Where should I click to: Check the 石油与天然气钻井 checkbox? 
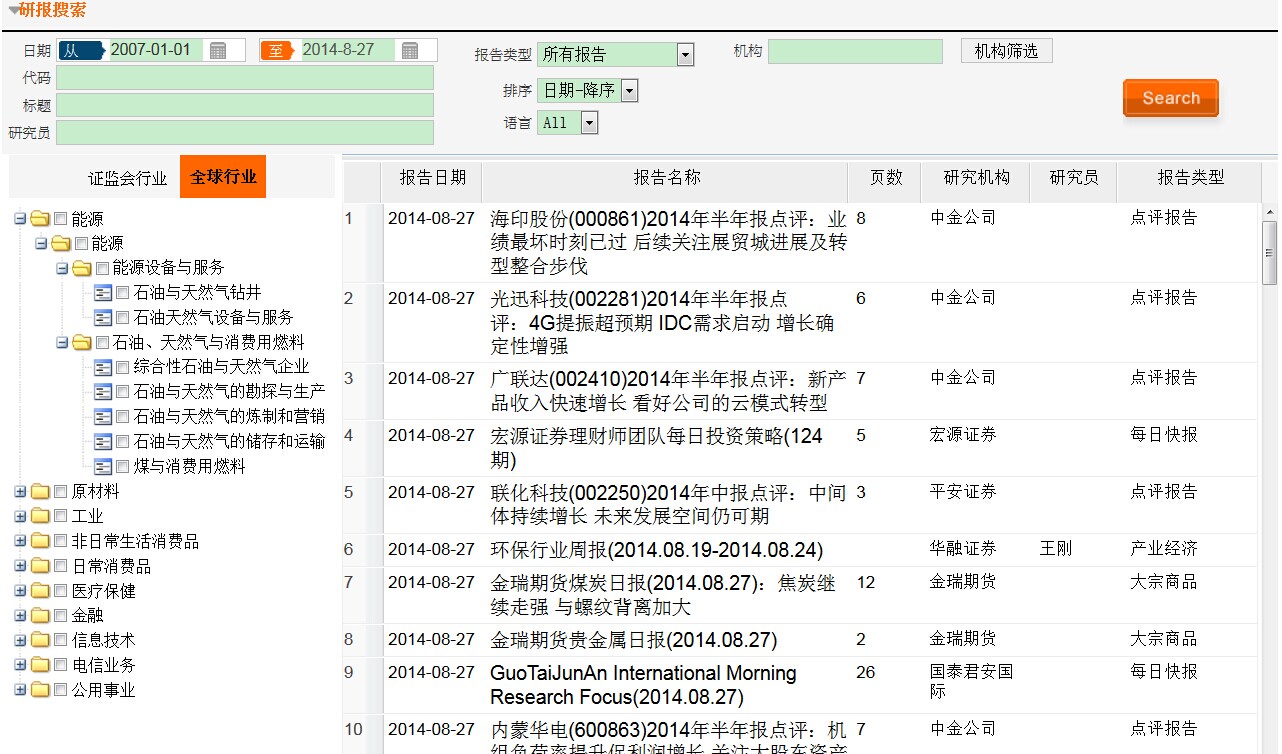(x=123, y=293)
